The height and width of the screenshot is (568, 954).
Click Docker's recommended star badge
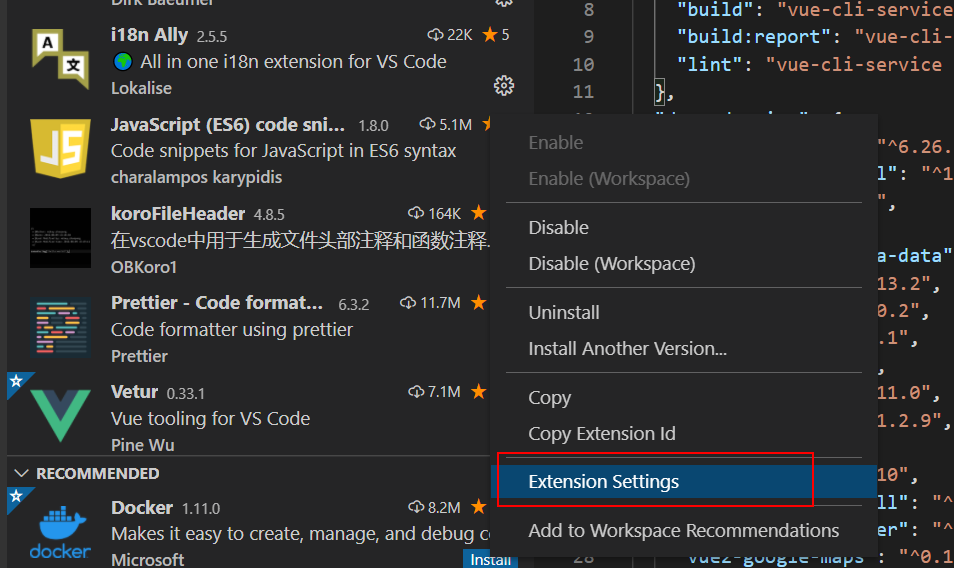16,496
